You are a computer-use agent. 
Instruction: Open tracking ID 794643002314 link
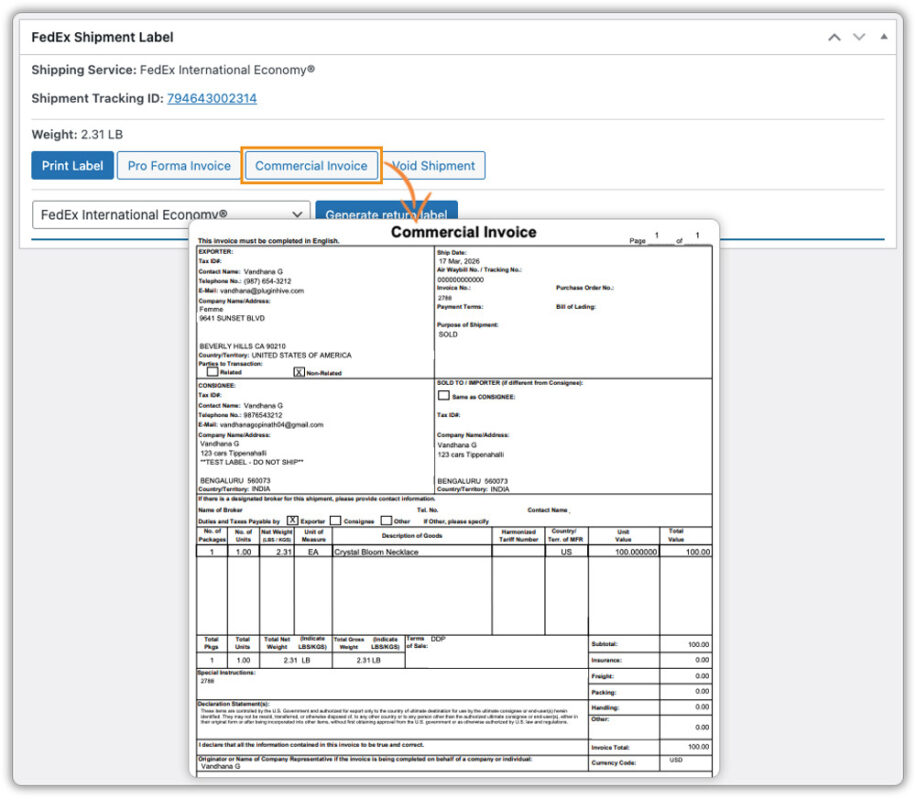(211, 98)
